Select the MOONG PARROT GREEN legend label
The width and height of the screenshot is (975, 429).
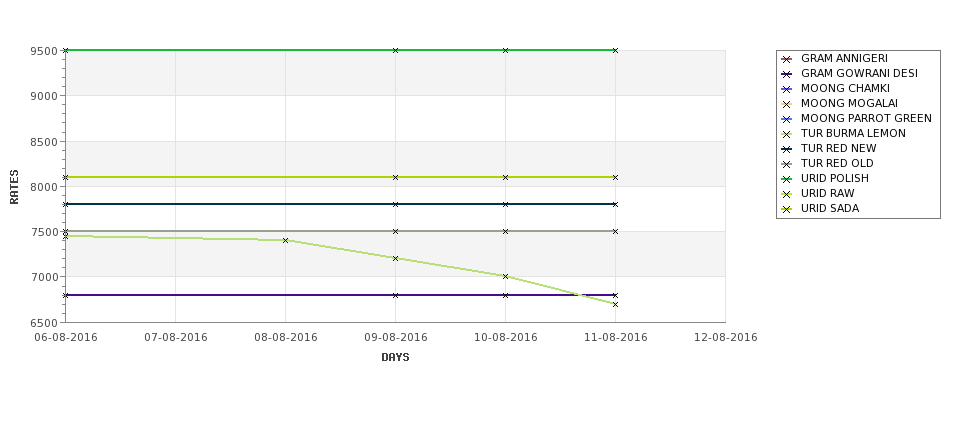[866, 119]
